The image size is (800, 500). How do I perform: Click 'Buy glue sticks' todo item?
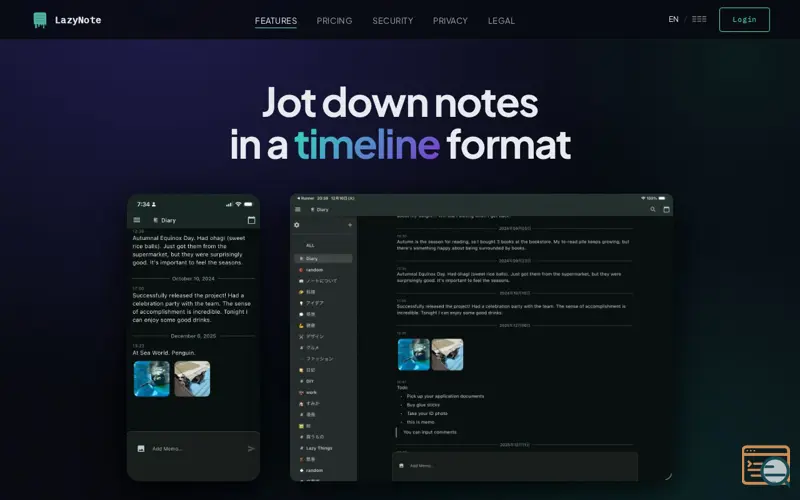pyautogui.click(x=423, y=405)
